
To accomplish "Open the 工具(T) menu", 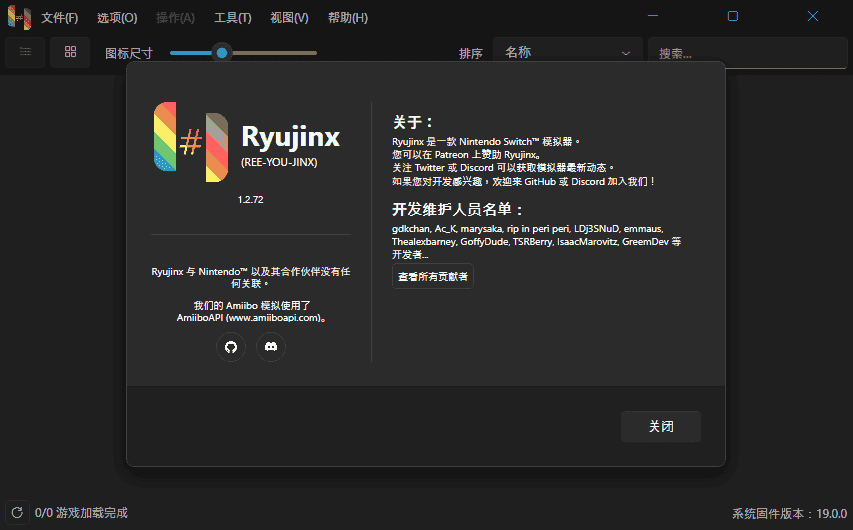I will [x=233, y=18].
